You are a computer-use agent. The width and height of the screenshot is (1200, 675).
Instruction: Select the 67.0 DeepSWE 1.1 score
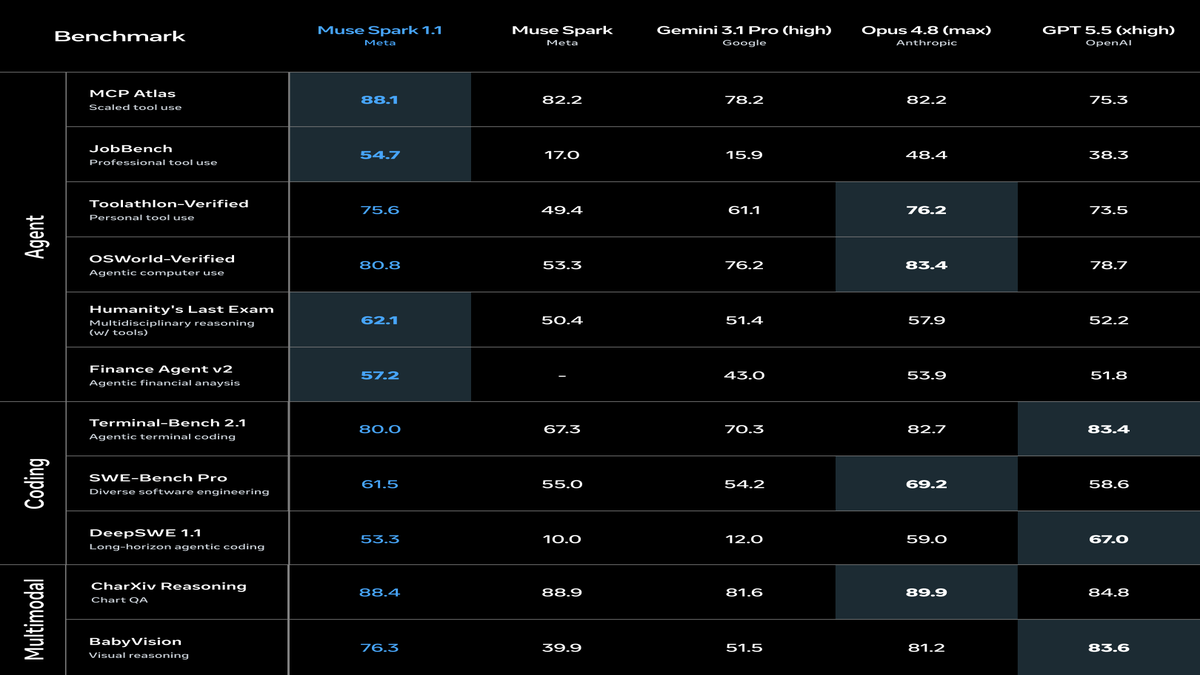point(1108,539)
